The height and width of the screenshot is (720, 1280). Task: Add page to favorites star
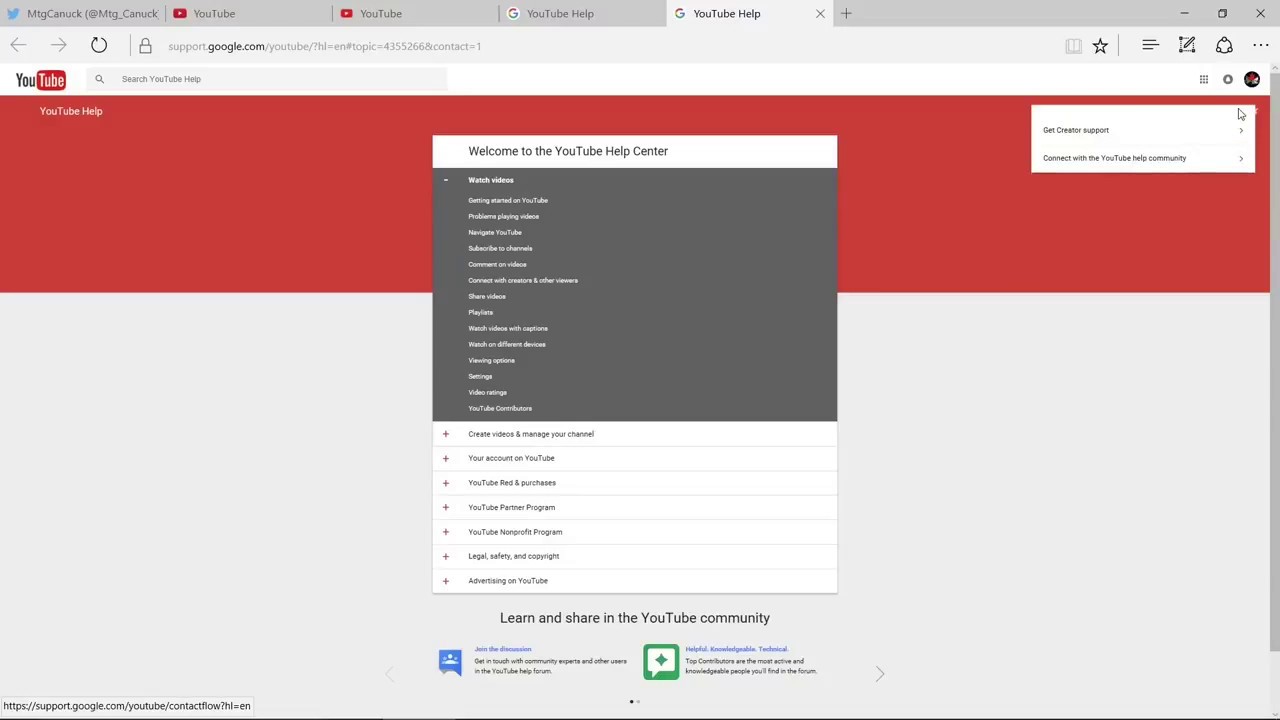click(x=1100, y=46)
